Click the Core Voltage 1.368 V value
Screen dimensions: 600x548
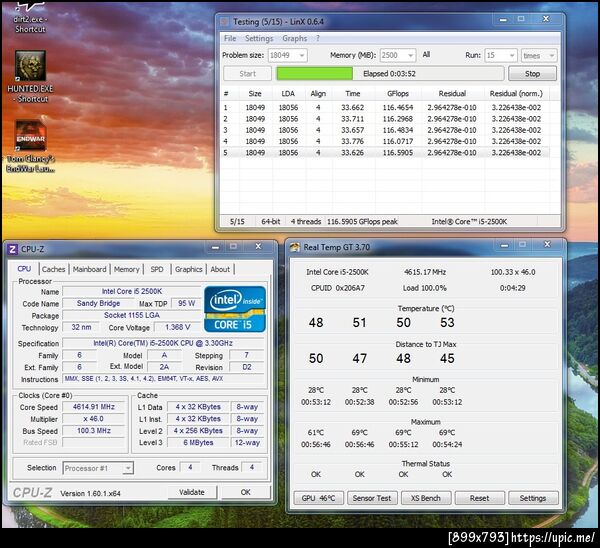coord(178,327)
